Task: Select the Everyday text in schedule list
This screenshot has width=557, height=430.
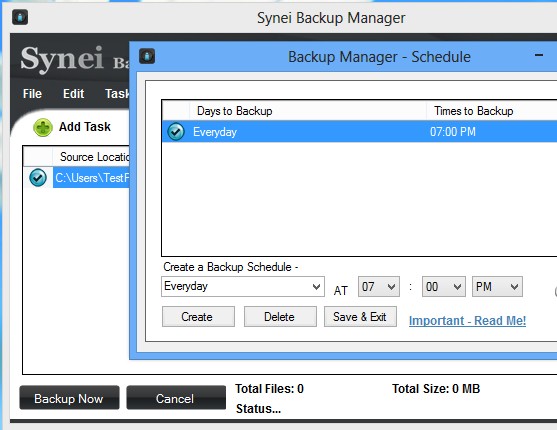Action: (x=215, y=132)
